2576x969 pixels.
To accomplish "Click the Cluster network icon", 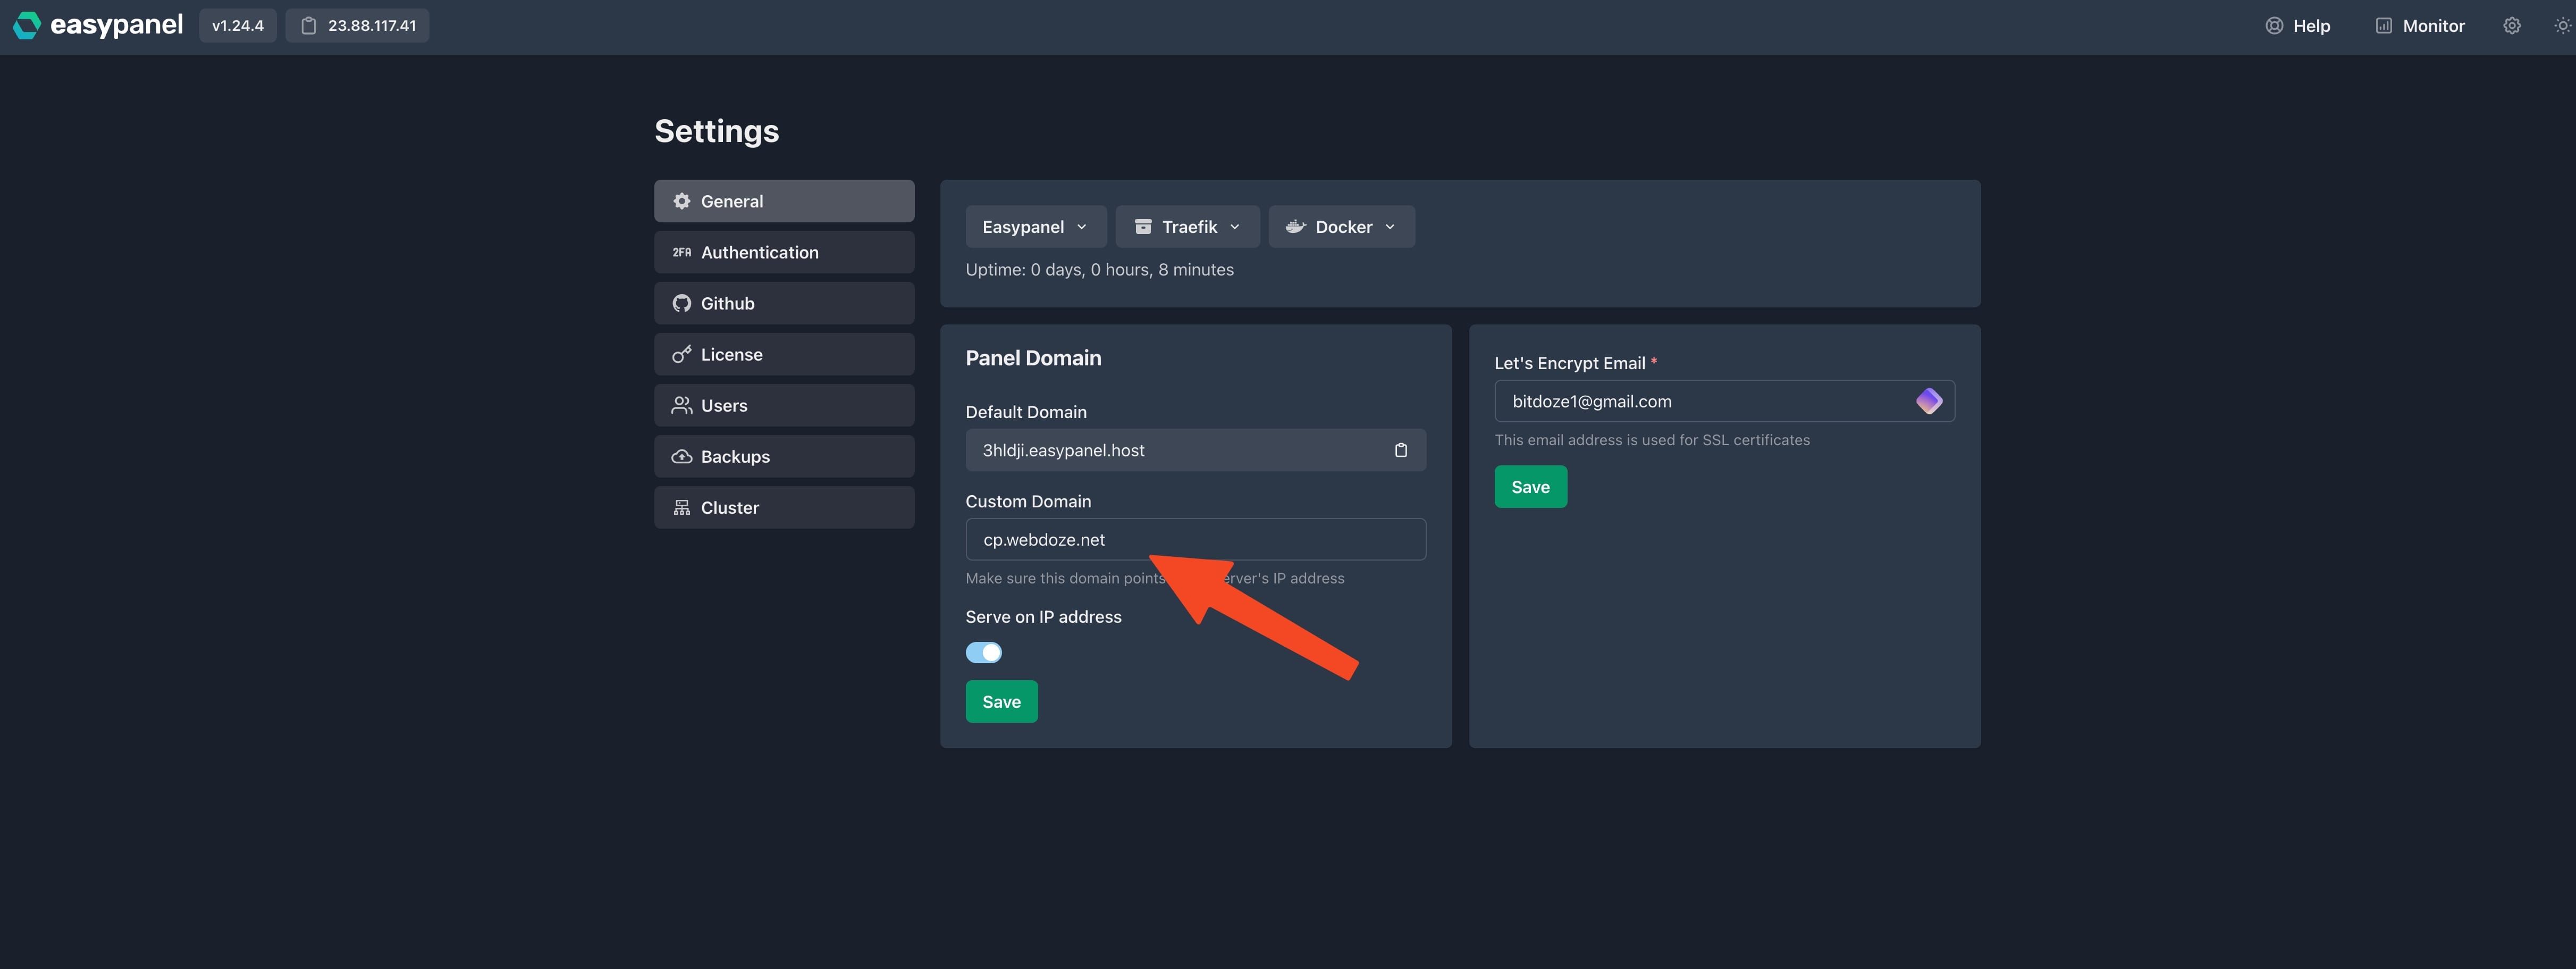I will coord(682,507).
